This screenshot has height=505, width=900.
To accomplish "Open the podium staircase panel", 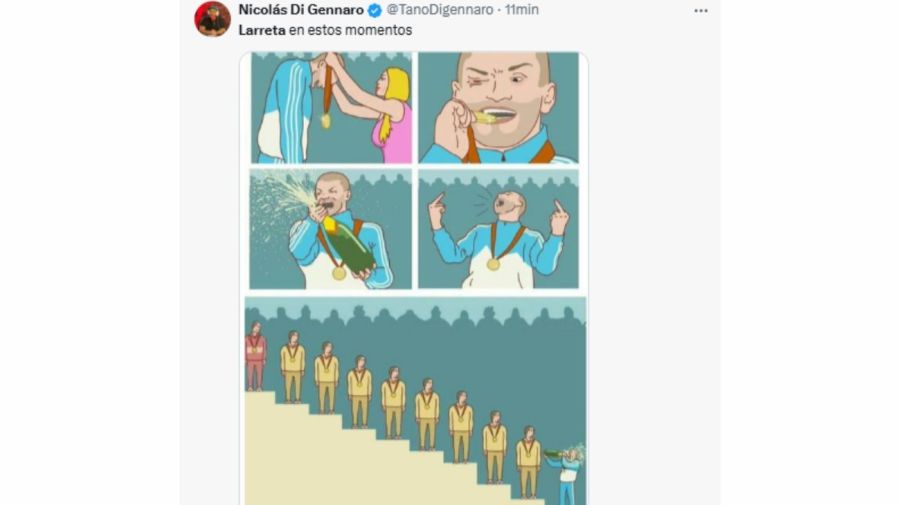I will [415, 400].
